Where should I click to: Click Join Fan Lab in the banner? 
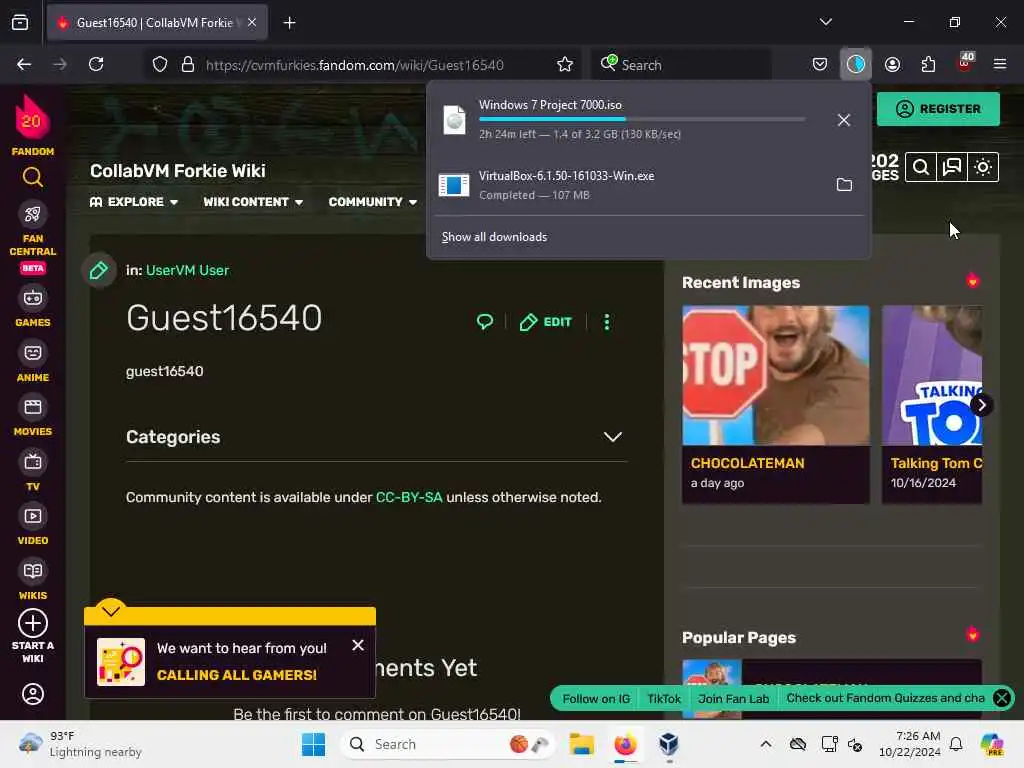[x=733, y=698]
